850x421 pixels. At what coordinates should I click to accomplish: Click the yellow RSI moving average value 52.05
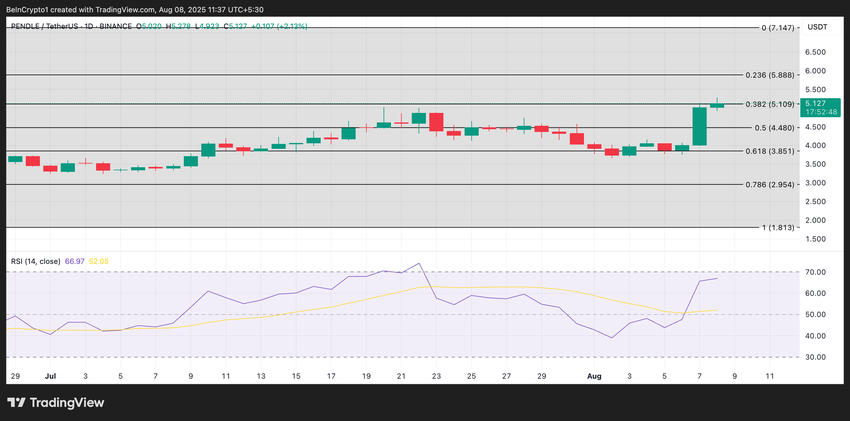coord(98,261)
